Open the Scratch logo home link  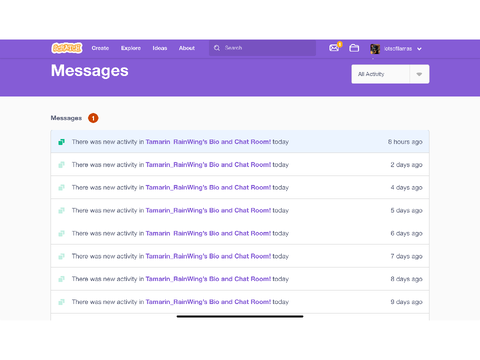[x=67, y=48]
